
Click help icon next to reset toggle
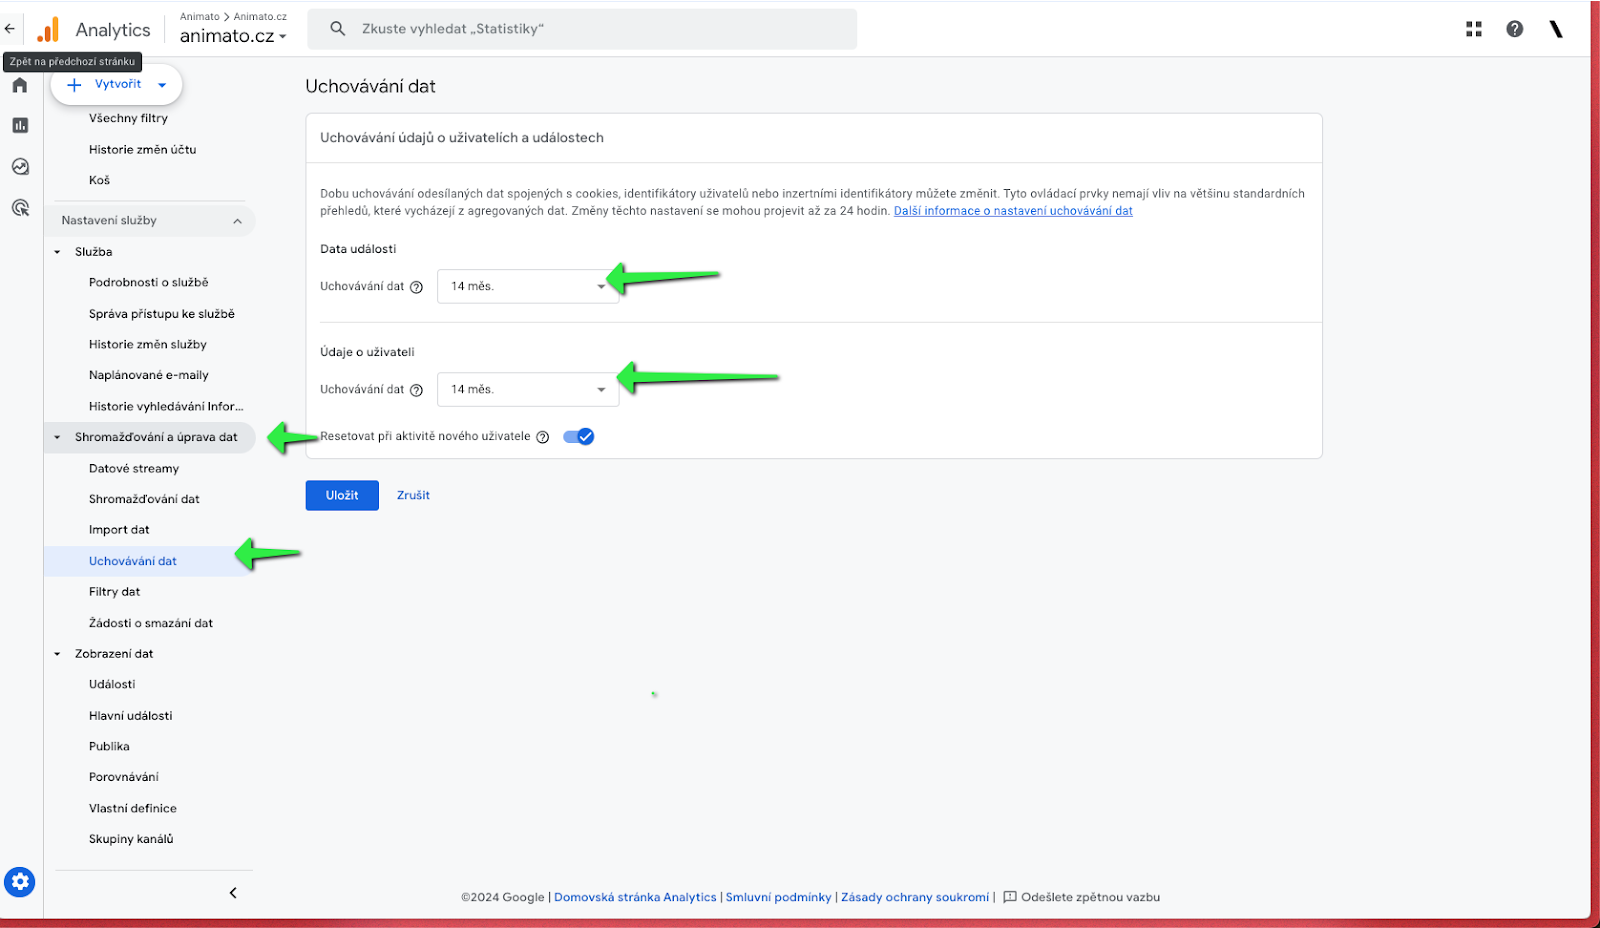(543, 437)
